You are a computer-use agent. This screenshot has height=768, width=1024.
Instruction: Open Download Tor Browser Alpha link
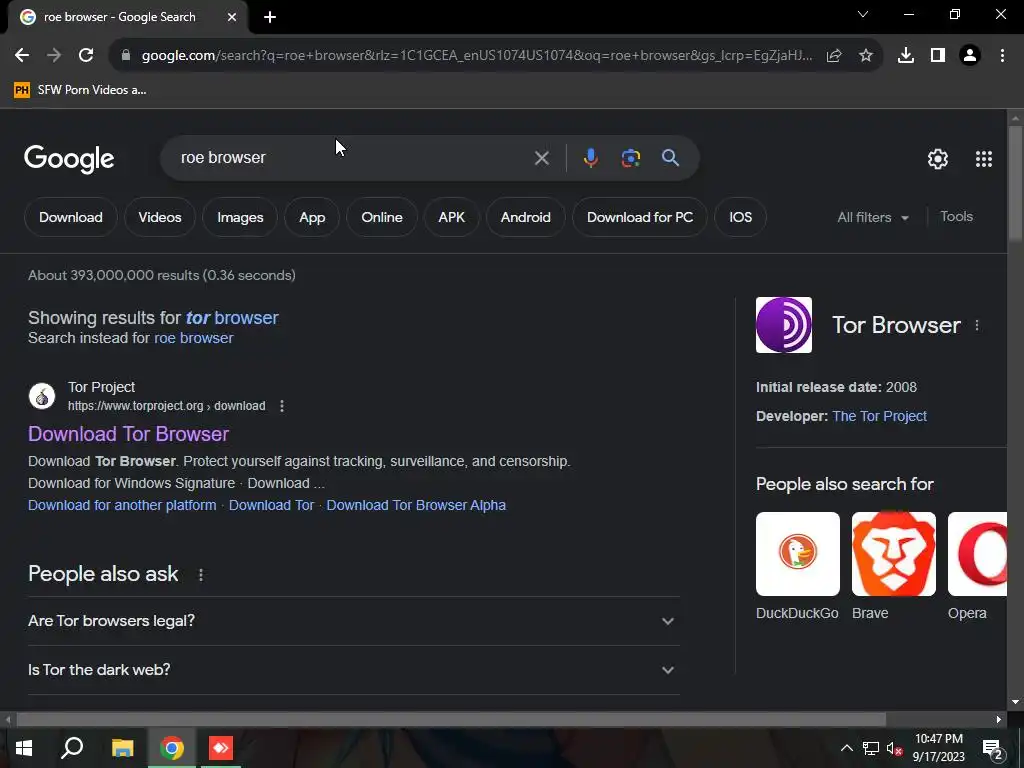coord(416,505)
